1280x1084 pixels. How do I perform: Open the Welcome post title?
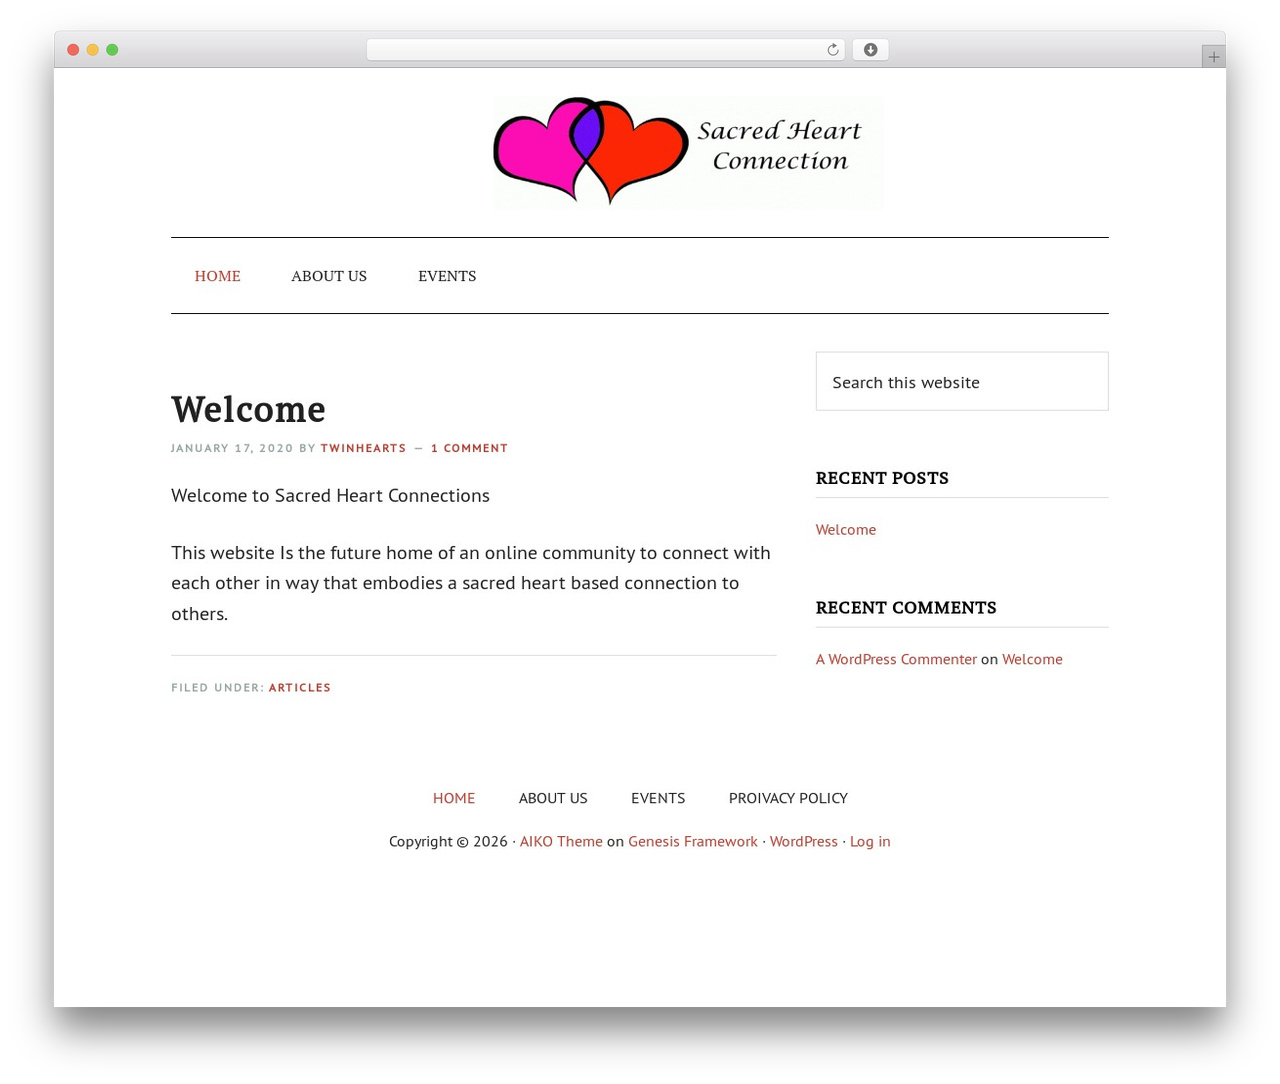coord(248,409)
